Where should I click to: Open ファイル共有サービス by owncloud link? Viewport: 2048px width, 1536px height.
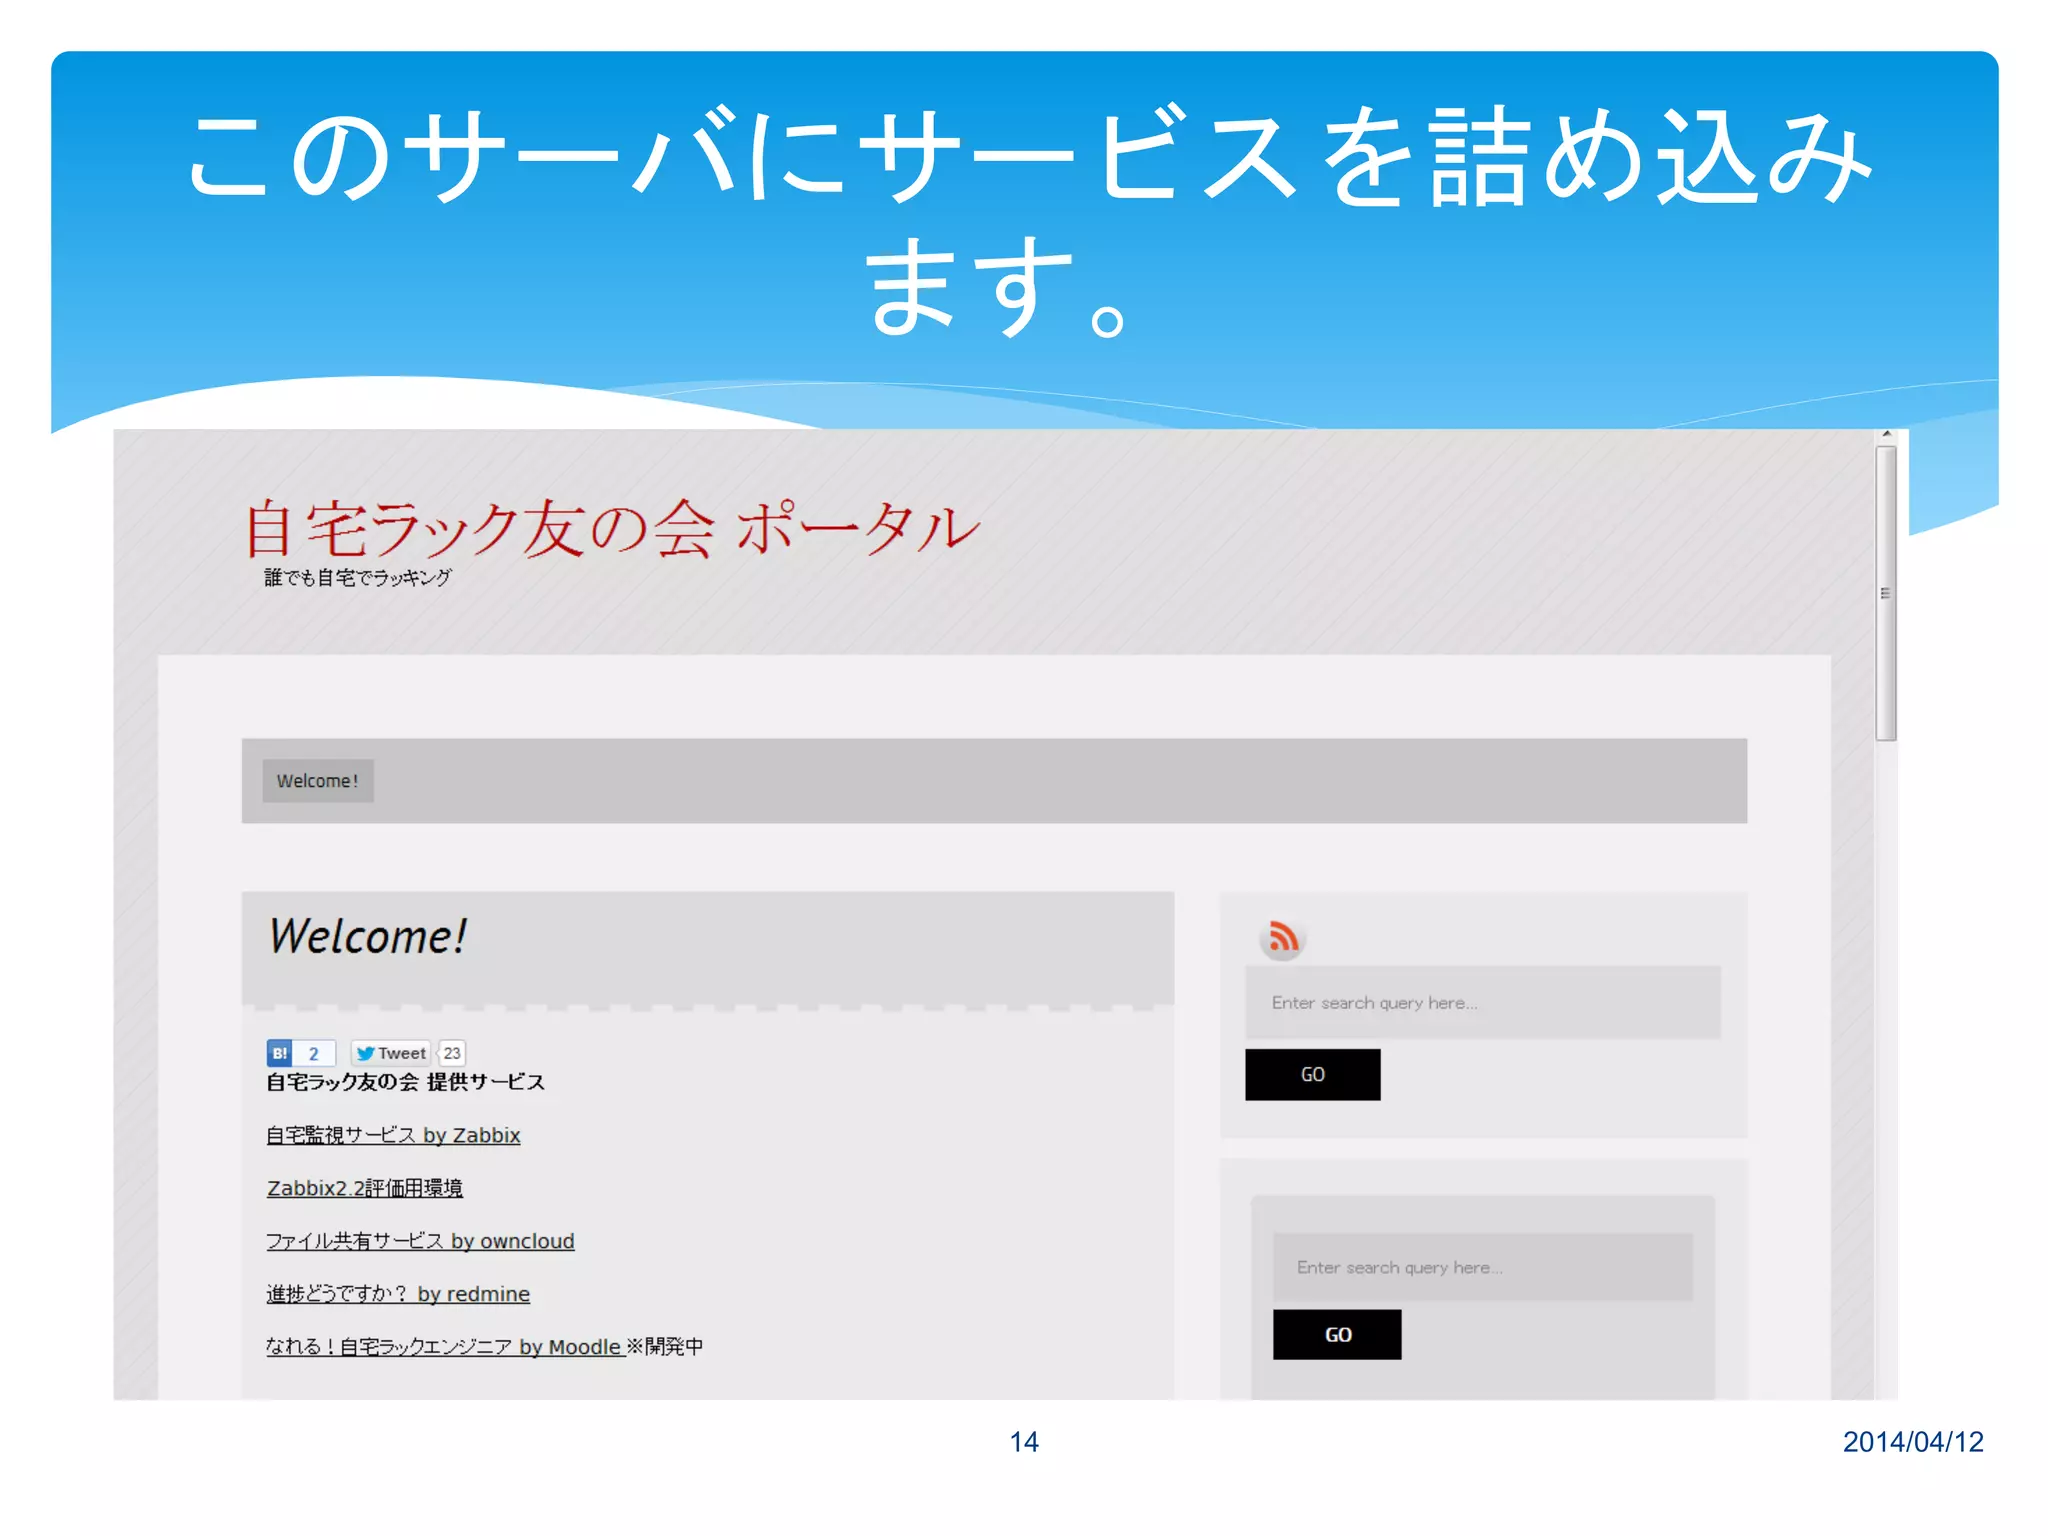pos(420,1241)
